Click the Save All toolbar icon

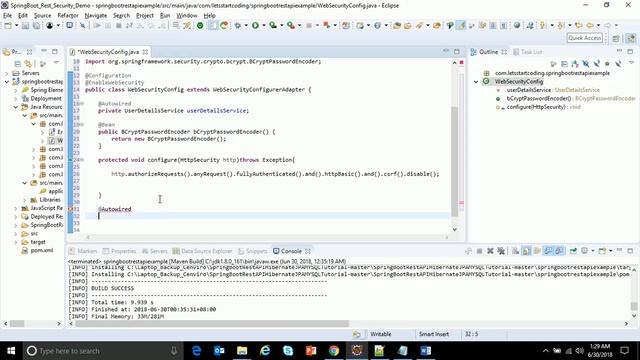coord(36,25)
